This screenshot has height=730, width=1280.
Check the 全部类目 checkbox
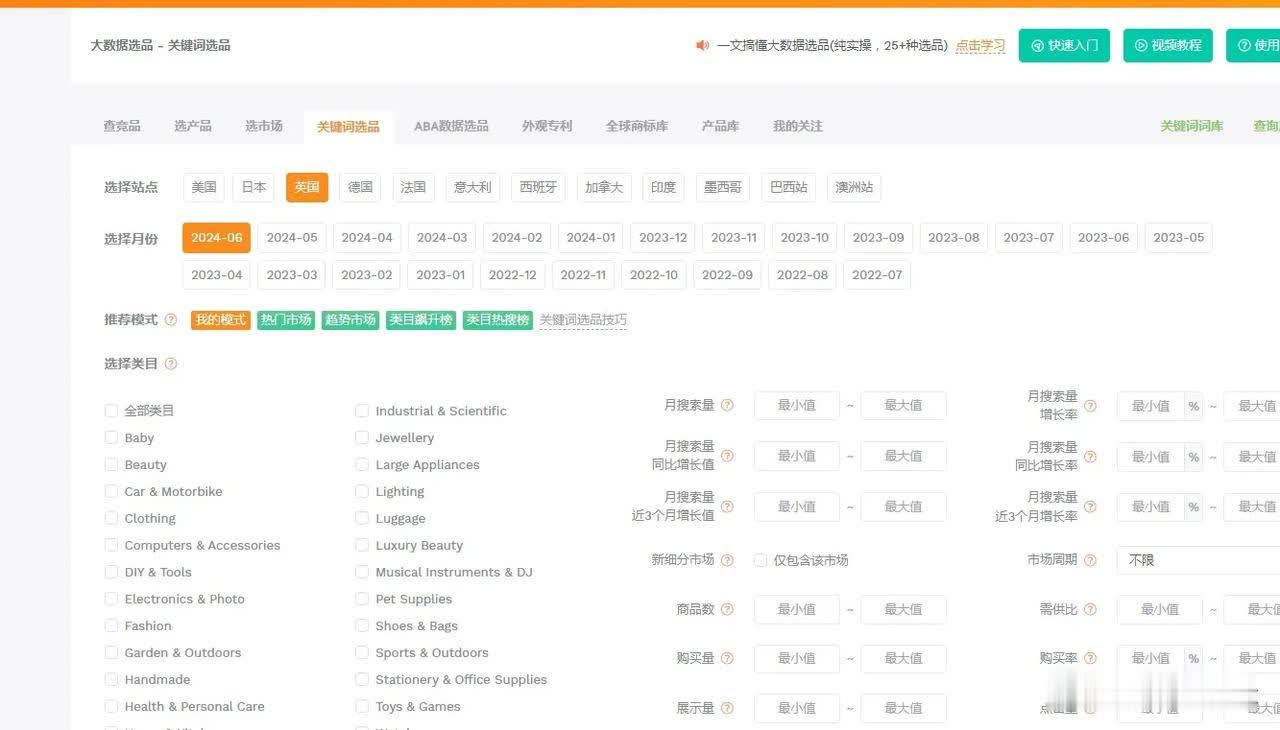111,410
